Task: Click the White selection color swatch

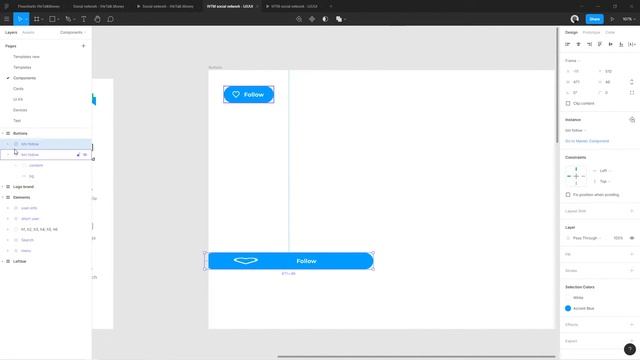Action: click(x=568, y=298)
